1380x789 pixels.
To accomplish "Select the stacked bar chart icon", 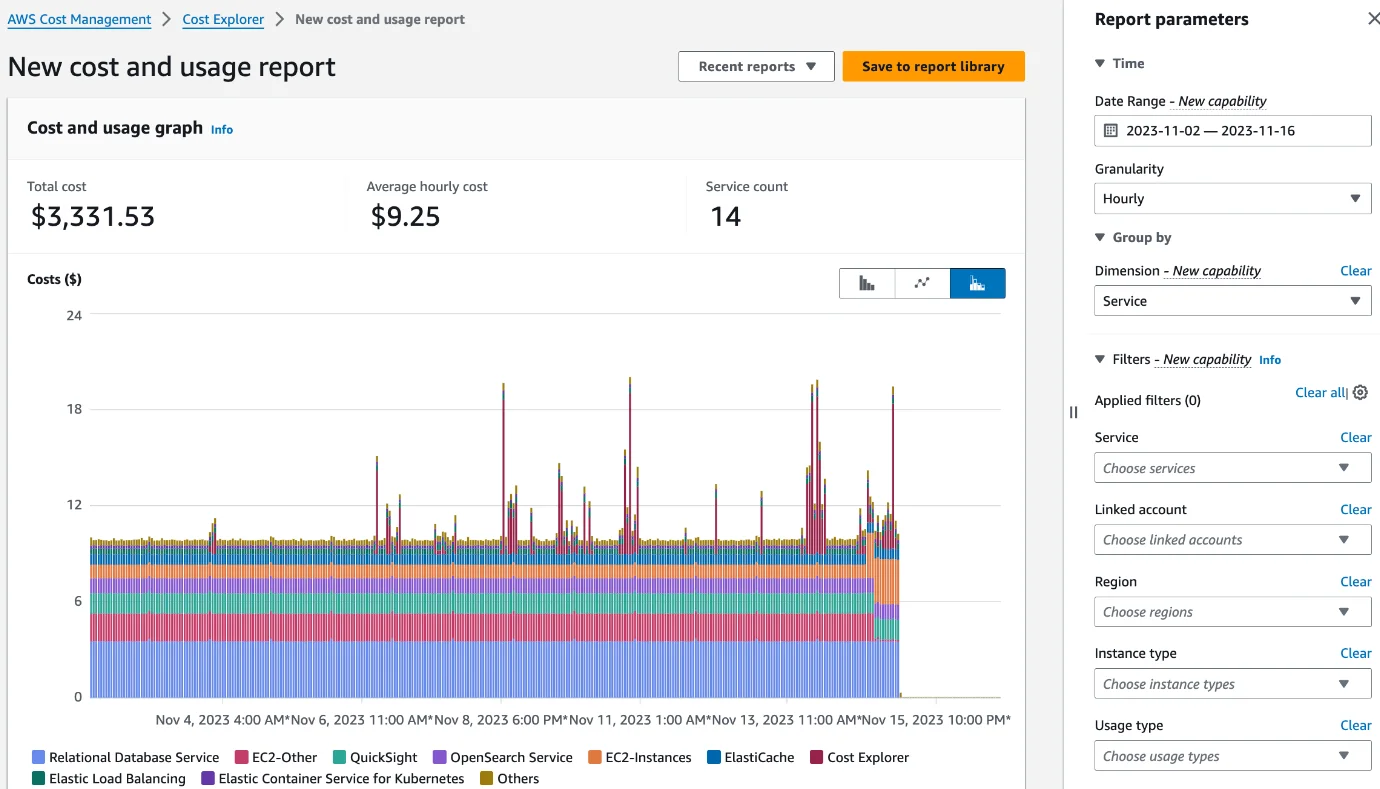I will click(x=977, y=284).
